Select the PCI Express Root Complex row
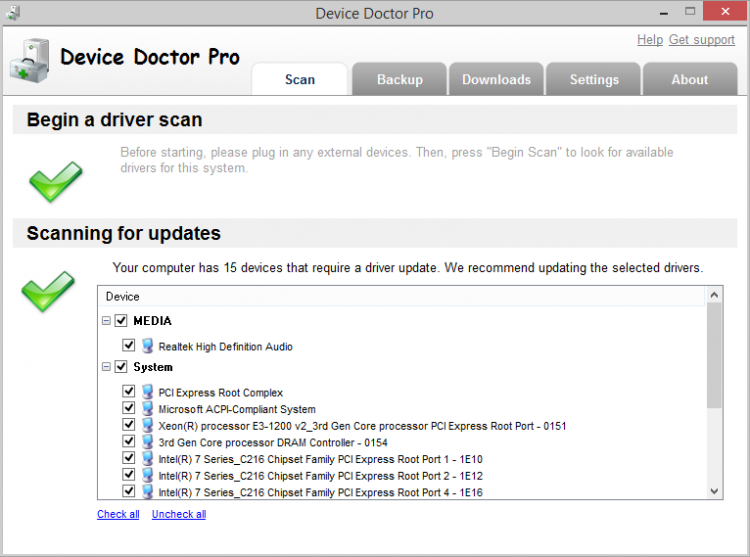 pos(221,393)
